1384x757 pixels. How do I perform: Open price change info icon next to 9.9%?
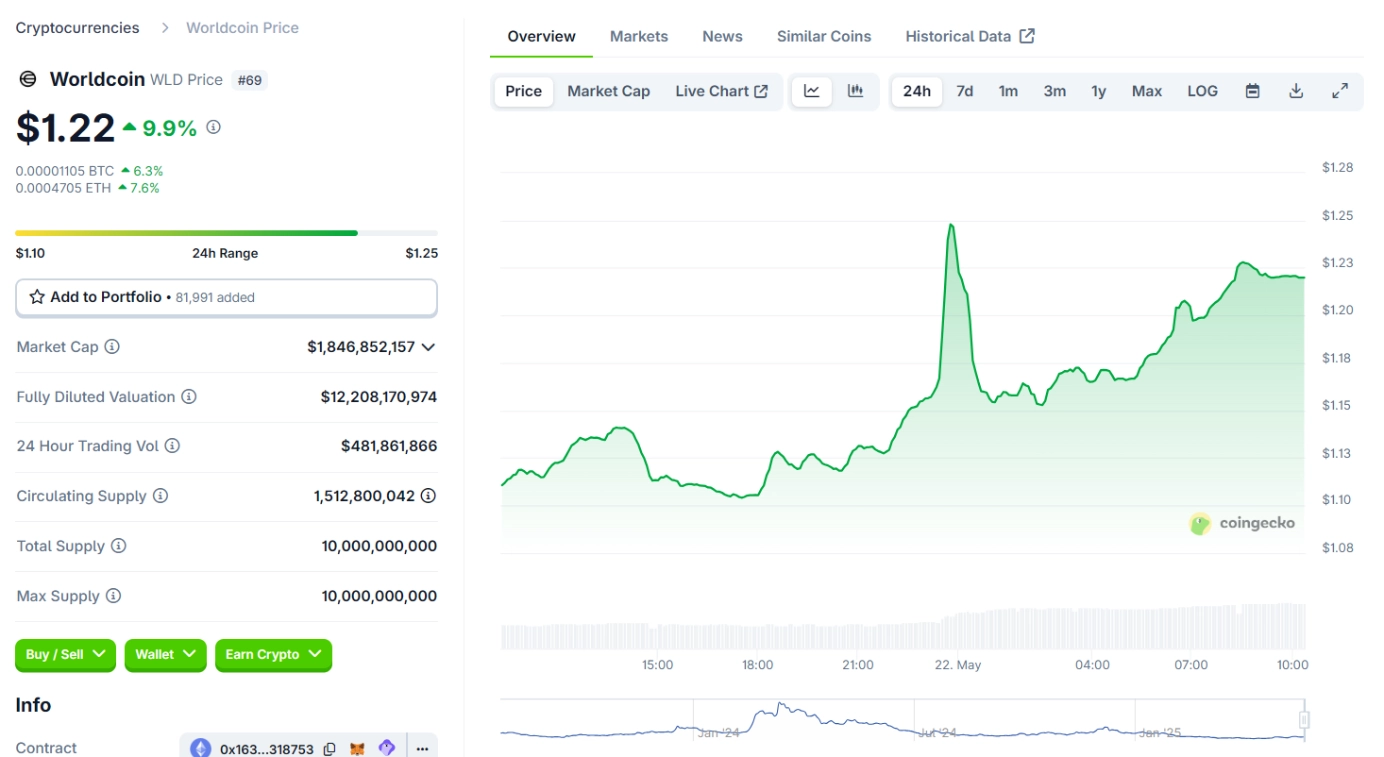coord(213,127)
